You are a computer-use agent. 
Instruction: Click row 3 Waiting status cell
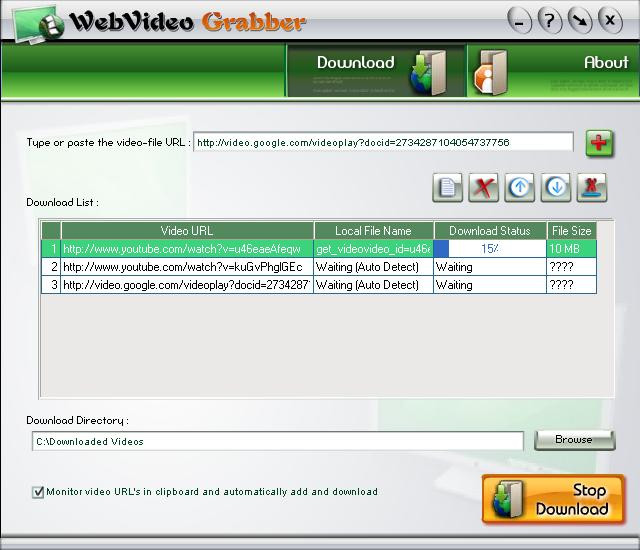(490, 285)
